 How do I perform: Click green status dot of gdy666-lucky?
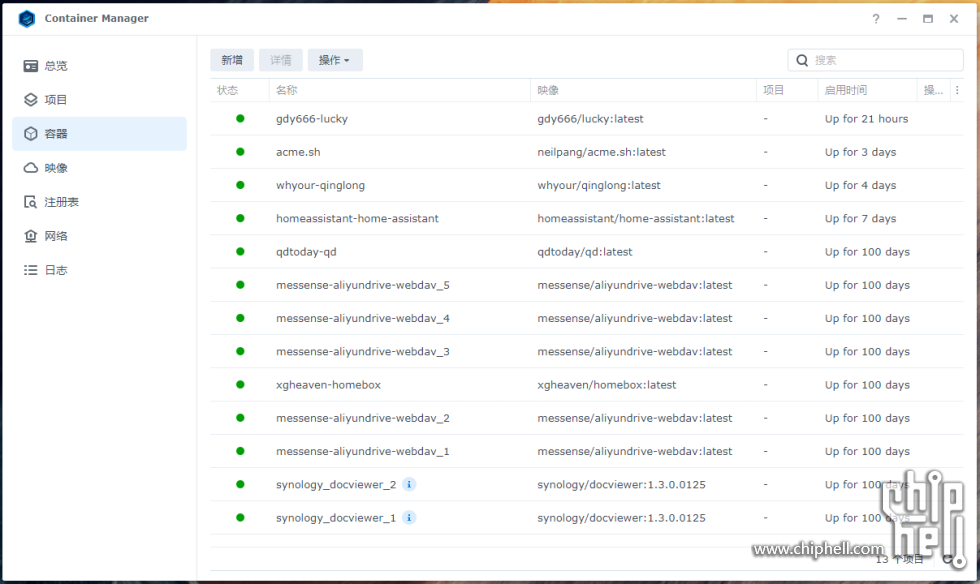[240, 118]
